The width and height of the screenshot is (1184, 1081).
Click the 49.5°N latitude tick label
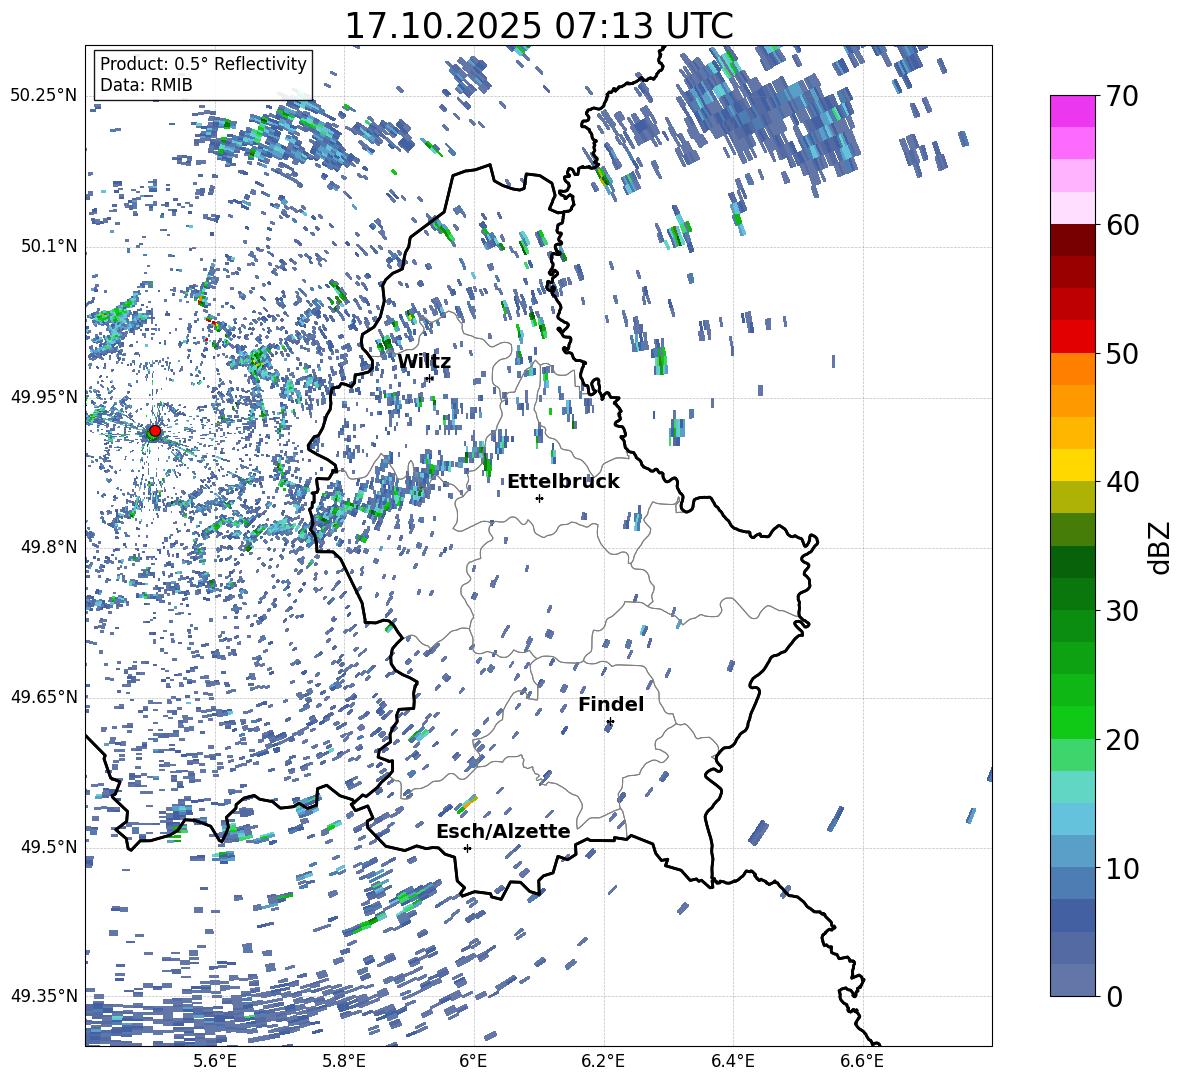click(x=47, y=847)
